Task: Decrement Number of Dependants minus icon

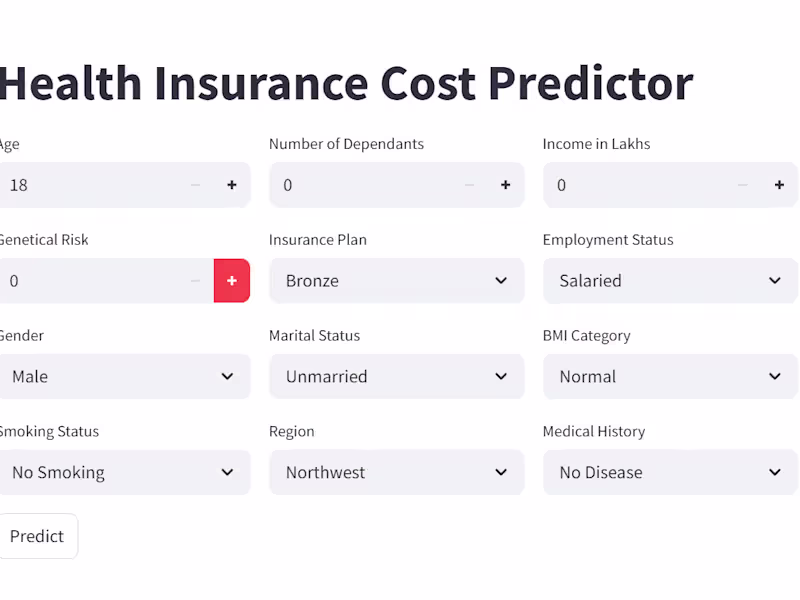Action: [x=469, y=185]
